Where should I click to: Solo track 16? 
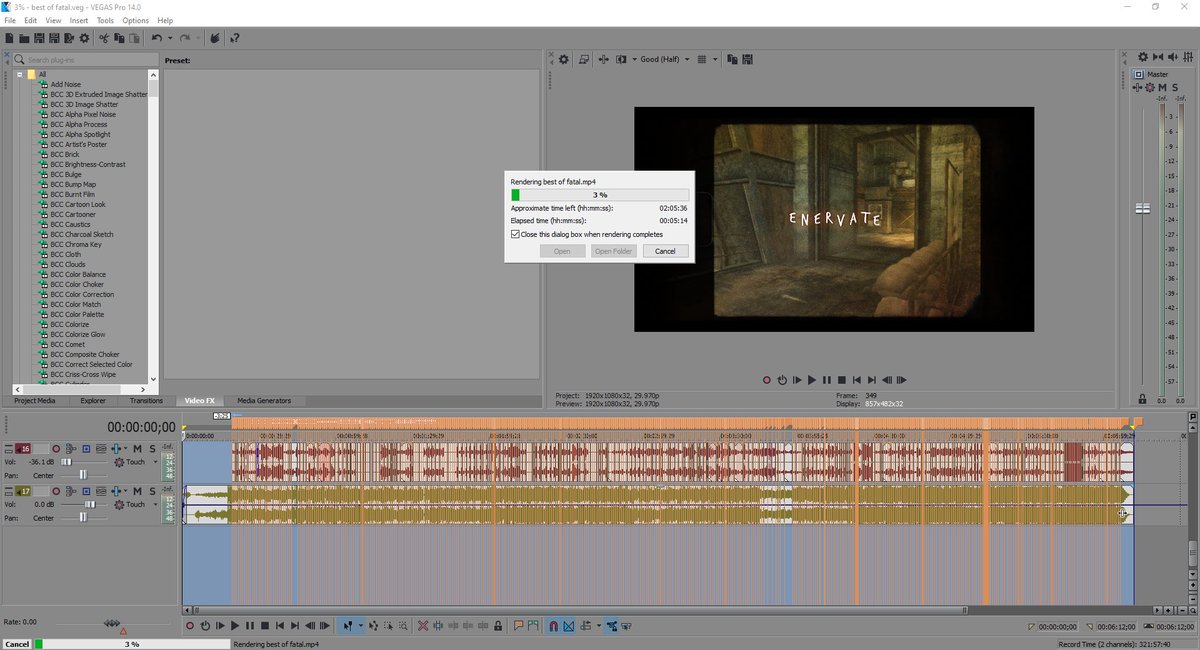pos(152,448)
